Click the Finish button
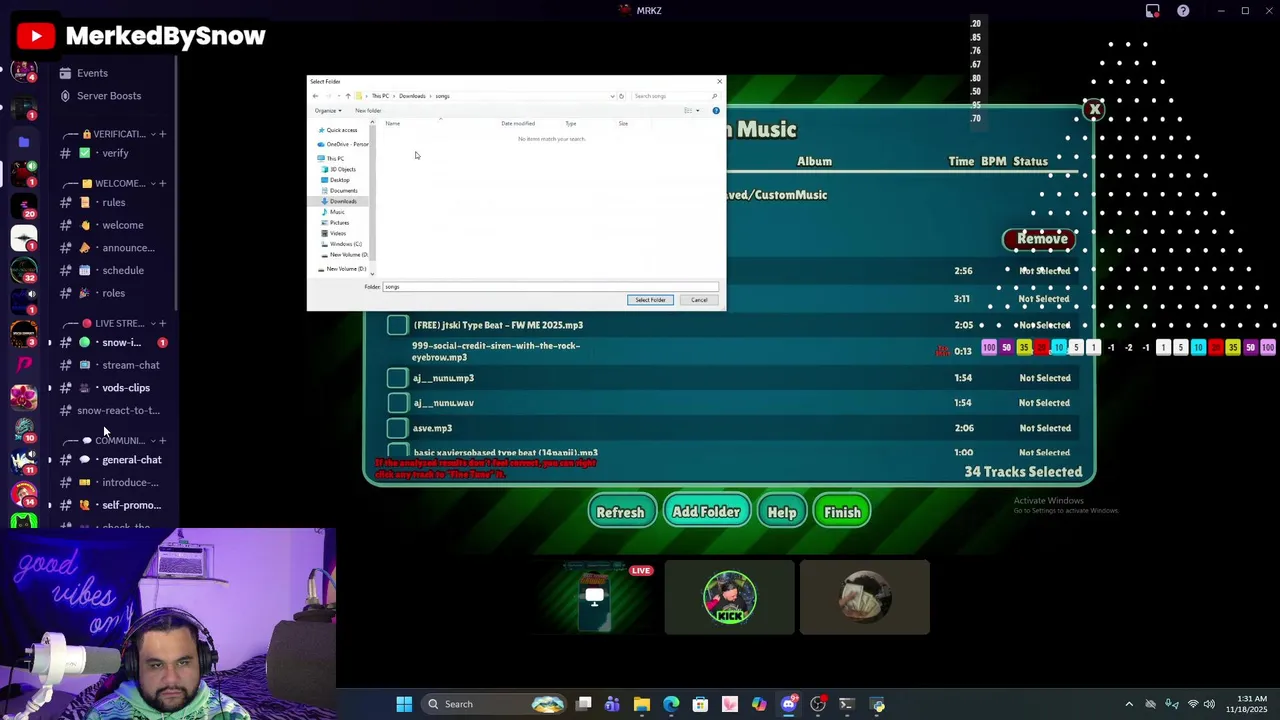This screenshot has height=720, width=1280. (842, 512)
